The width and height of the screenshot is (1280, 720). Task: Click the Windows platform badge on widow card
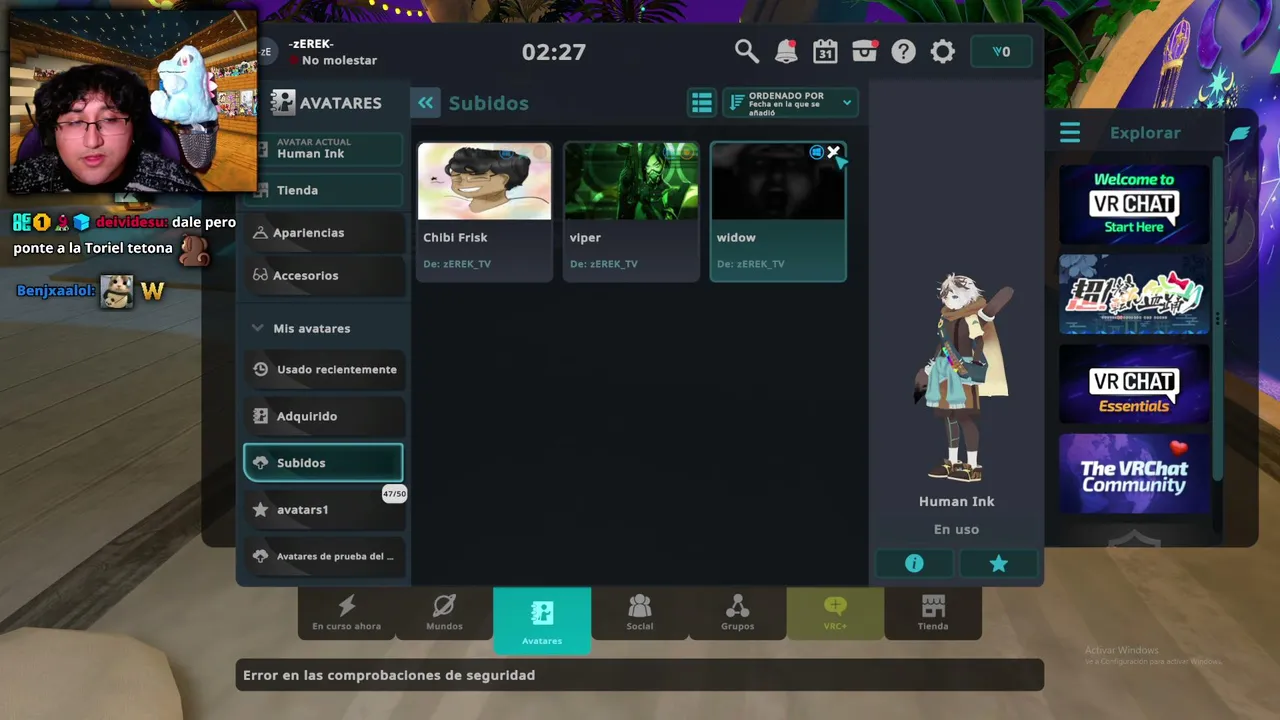(x=817, y=152)
